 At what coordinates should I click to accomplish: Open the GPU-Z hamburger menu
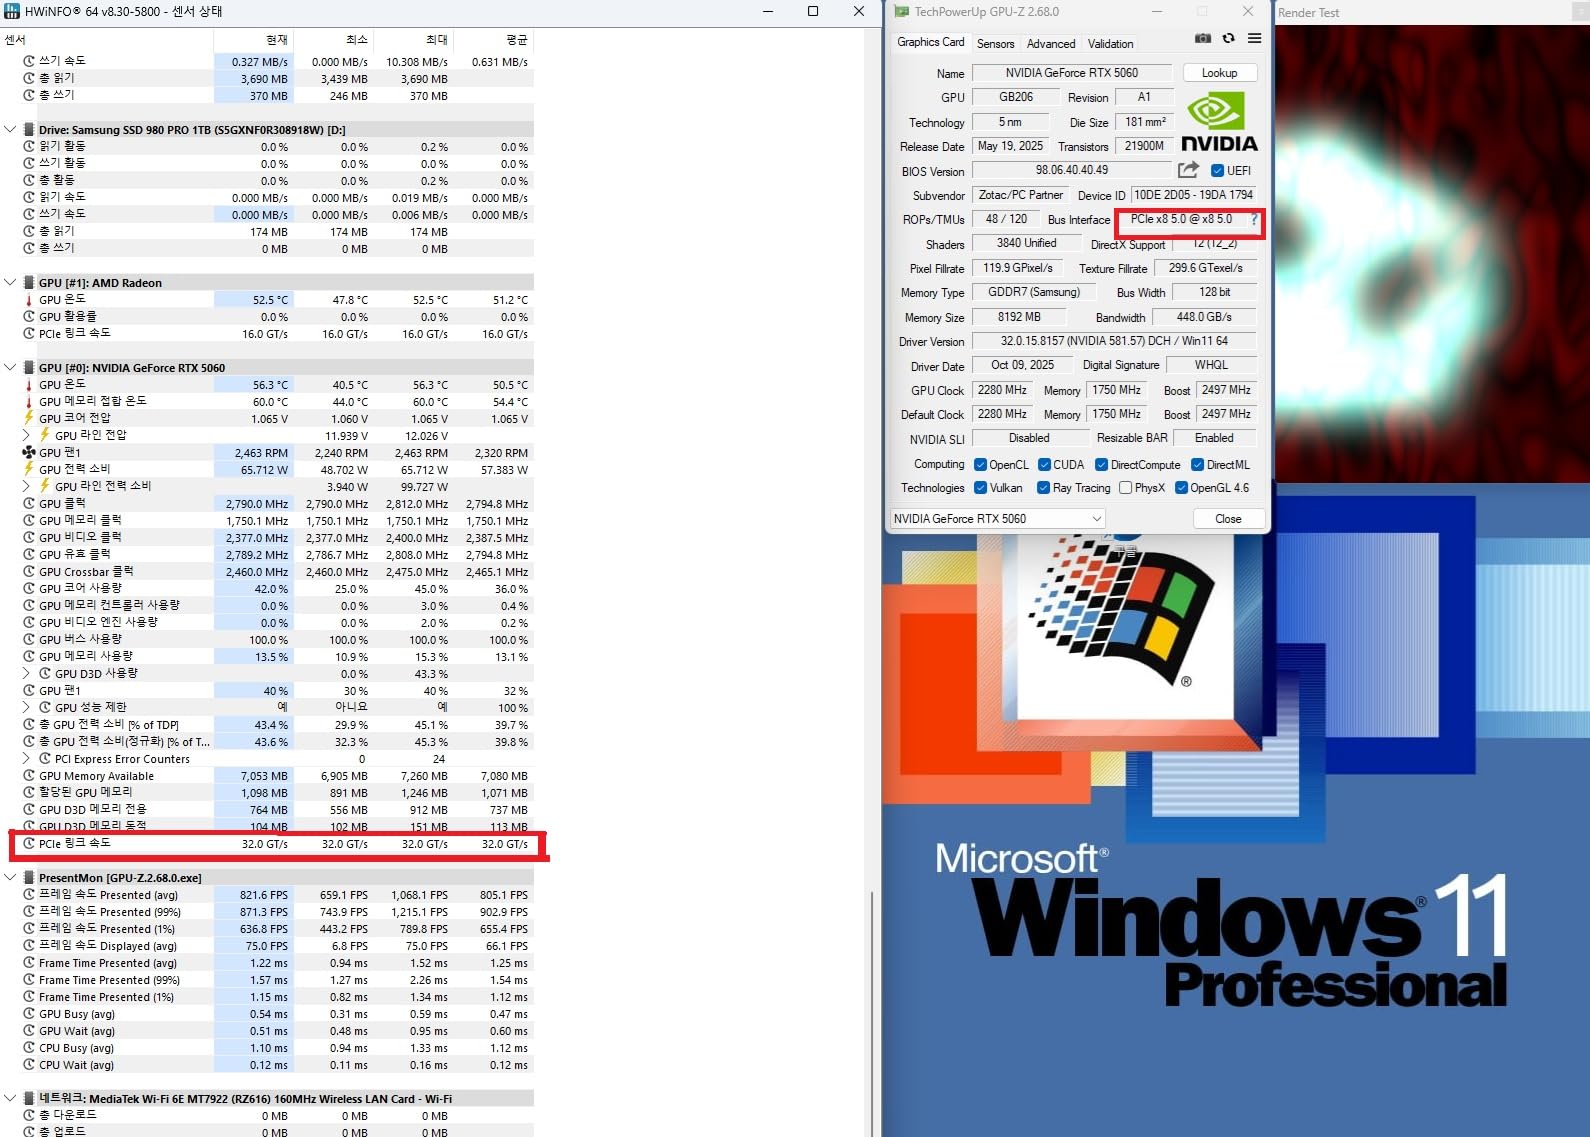[x=1254, y=38]
